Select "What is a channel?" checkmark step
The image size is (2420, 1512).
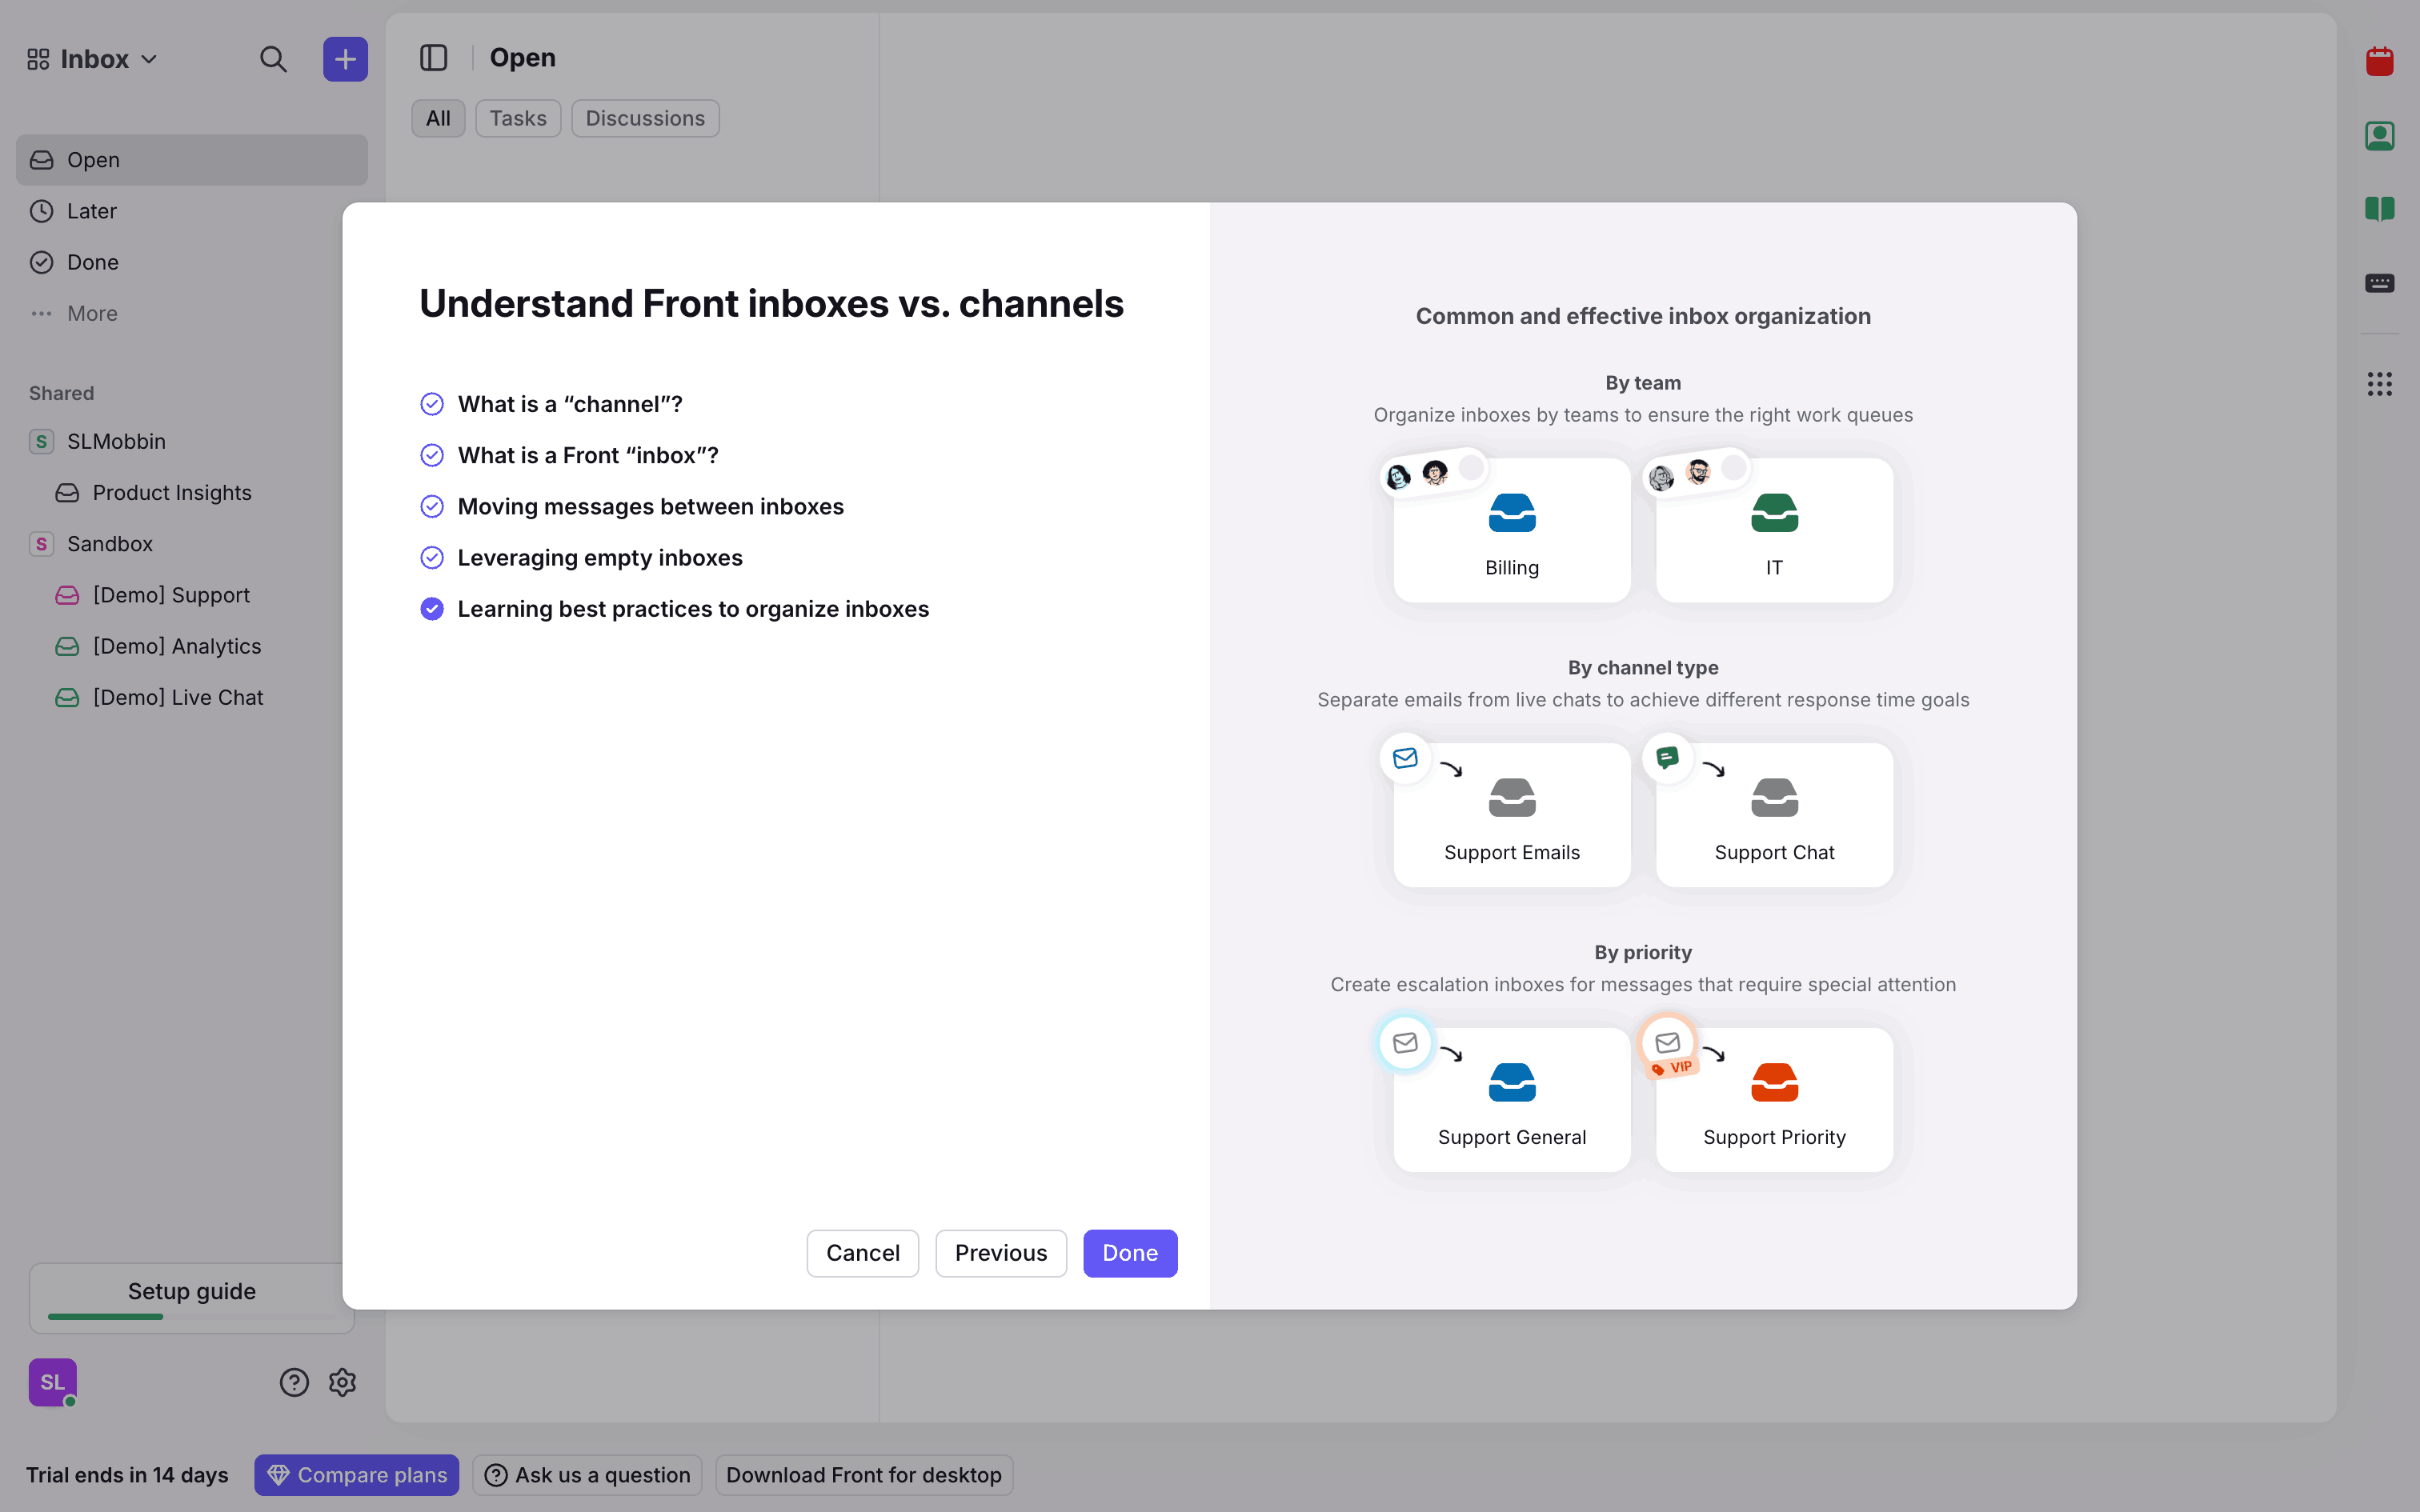pos(432,404)
